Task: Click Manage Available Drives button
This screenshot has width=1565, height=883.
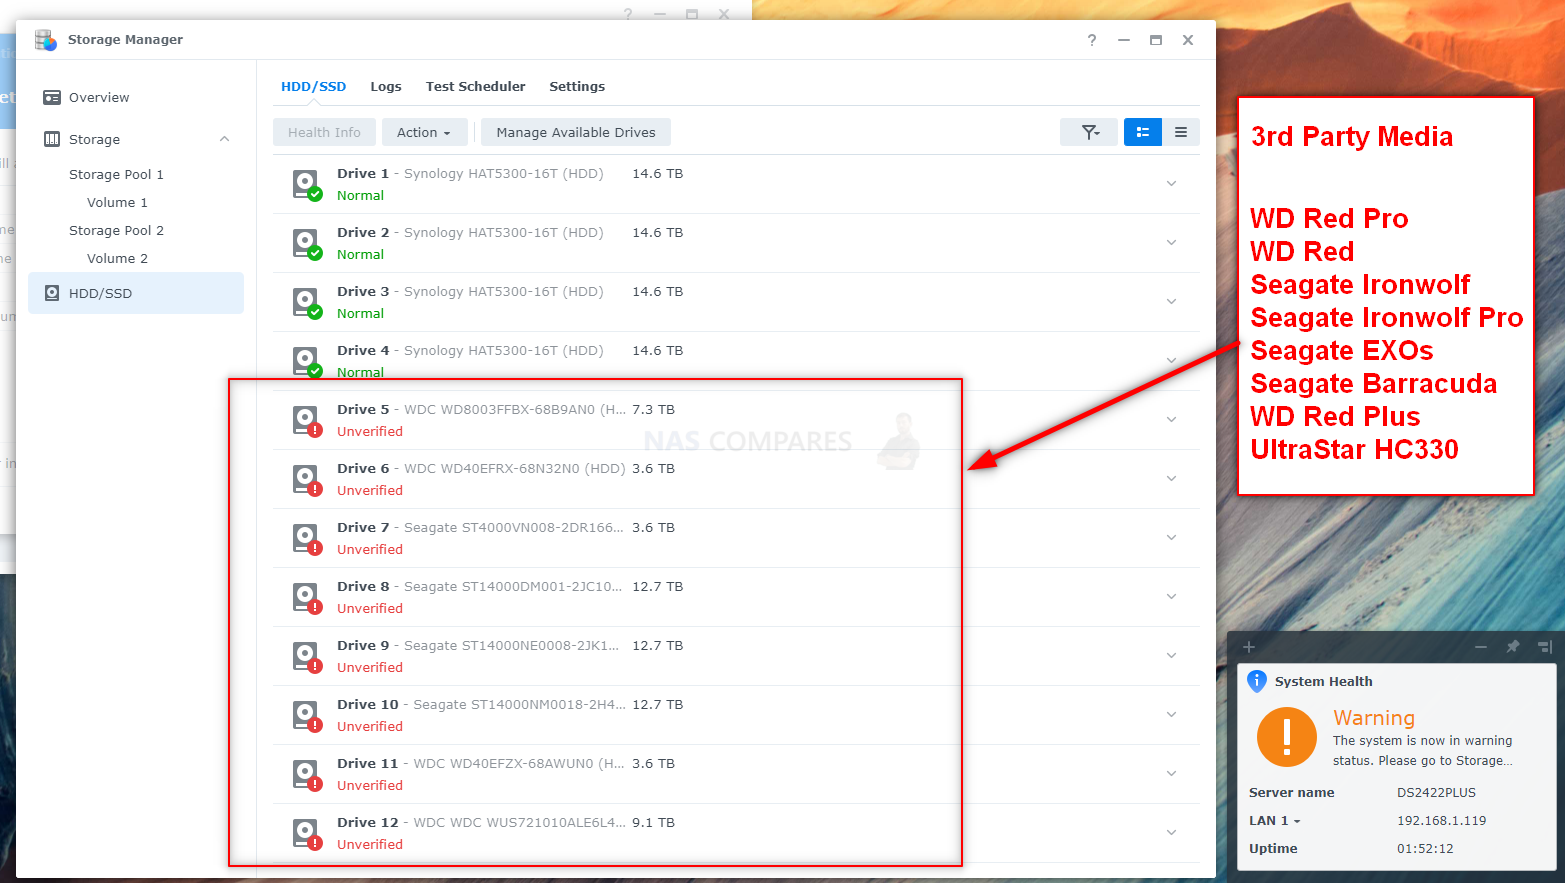Action: click(x=576, y=132)
